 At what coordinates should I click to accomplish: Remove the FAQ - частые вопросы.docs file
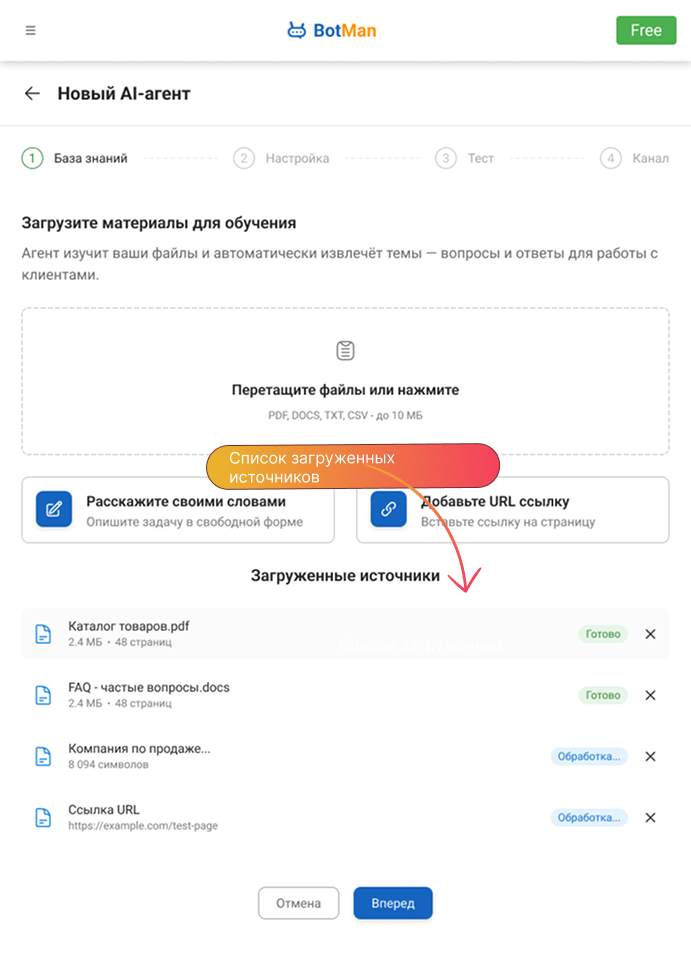(x=650, y=695)
